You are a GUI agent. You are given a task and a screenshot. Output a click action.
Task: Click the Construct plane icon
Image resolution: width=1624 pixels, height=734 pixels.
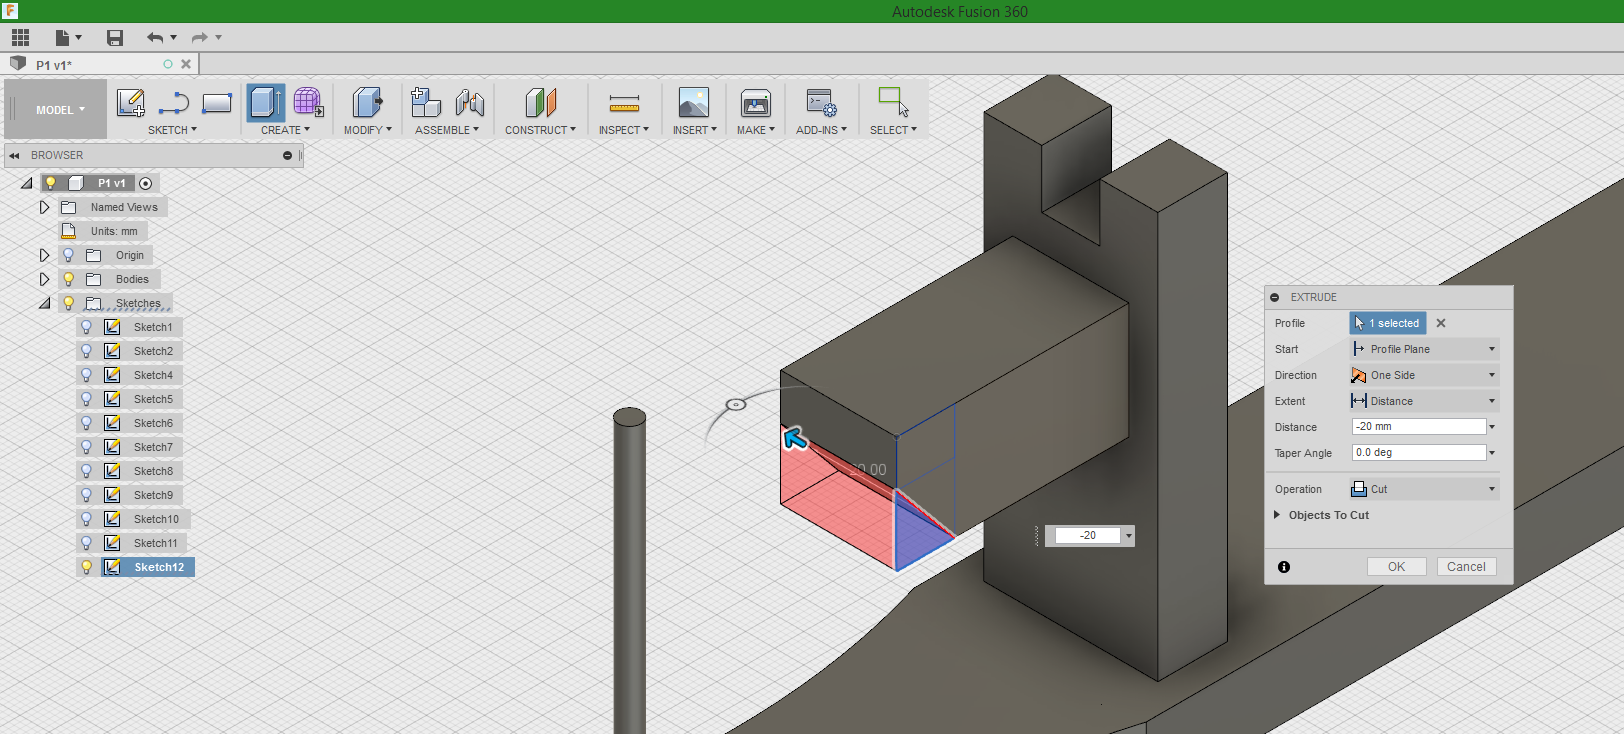point(540,103)
